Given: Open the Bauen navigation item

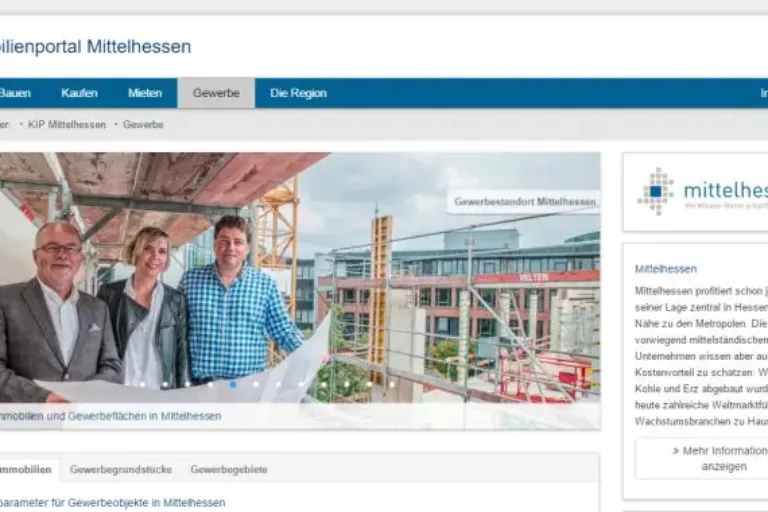Looking at the screenshot, I should click(15, 93).
